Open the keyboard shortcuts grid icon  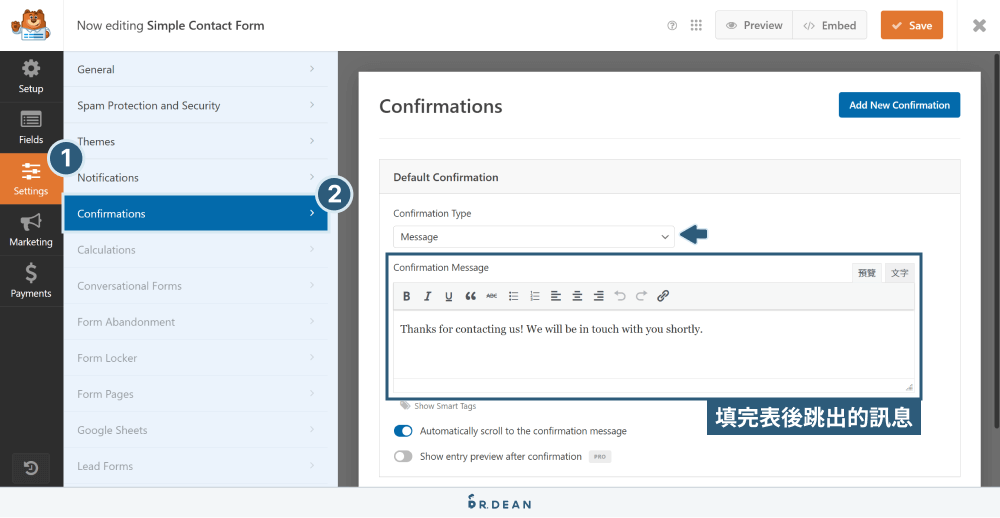(x=696, y=26)
